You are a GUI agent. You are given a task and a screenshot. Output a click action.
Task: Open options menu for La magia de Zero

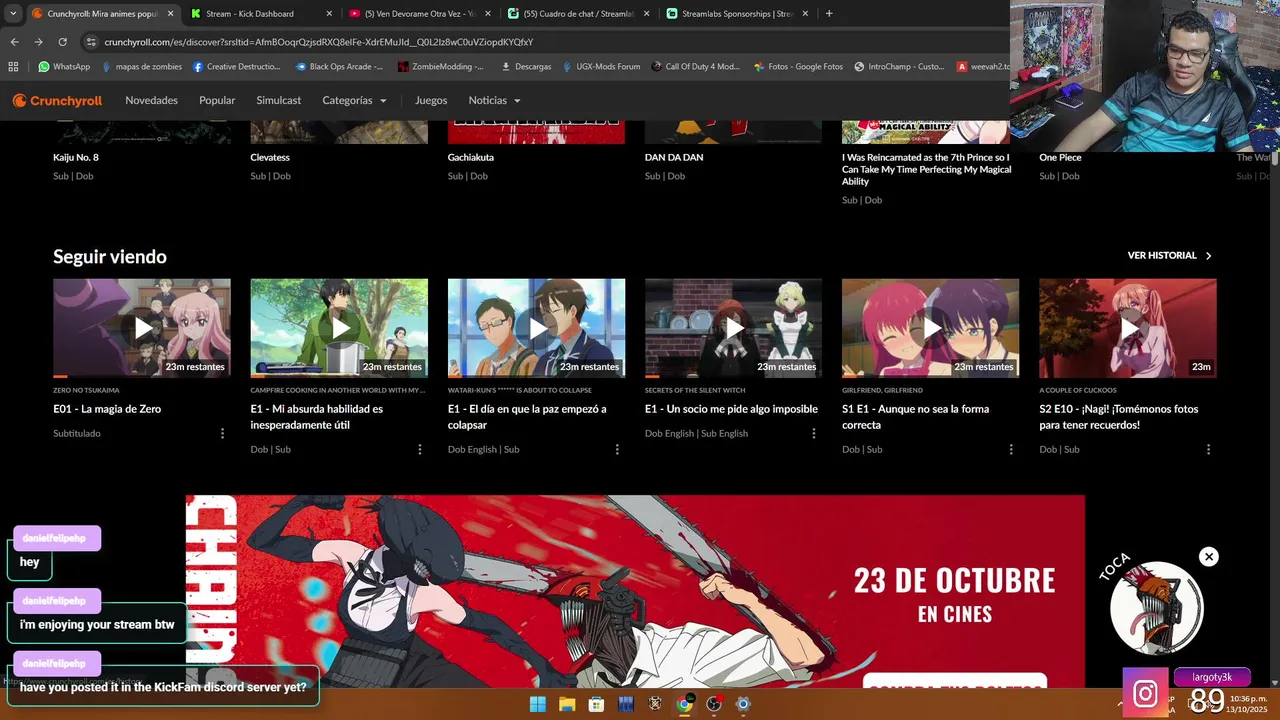[222, 434]
